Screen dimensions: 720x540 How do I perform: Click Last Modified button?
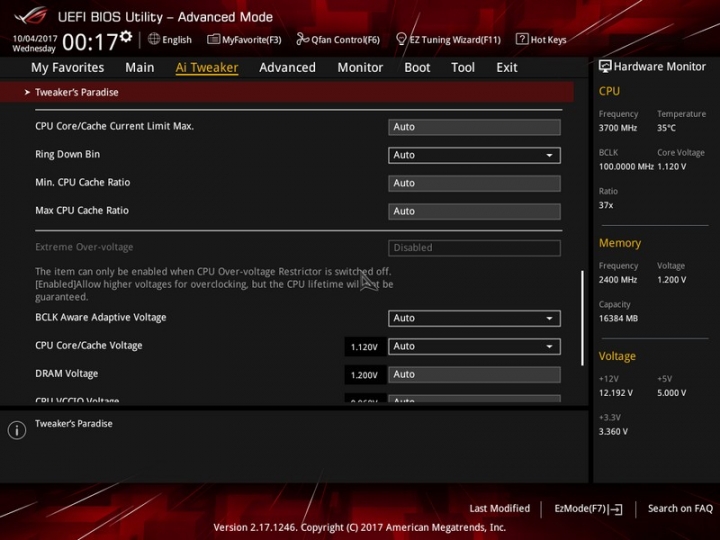pyautogui.click(x=500, y=508)
